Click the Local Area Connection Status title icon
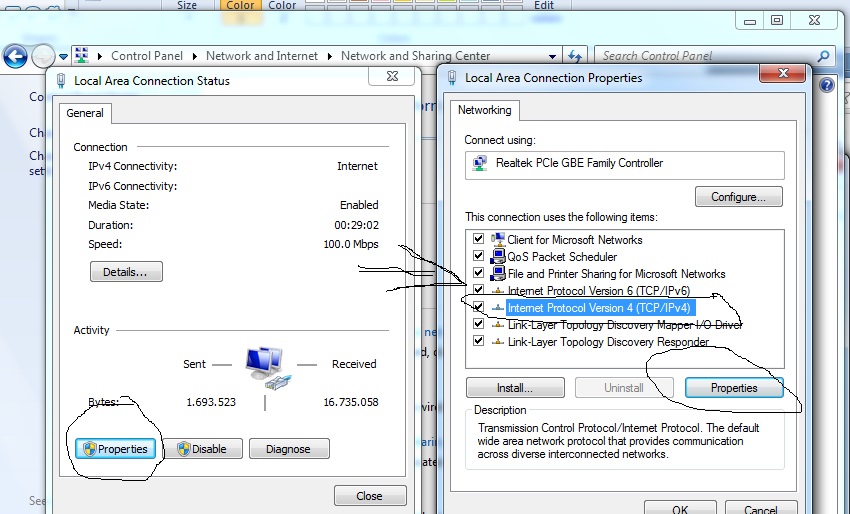Screen dimensions: 850x514 [x=61, y=81]
